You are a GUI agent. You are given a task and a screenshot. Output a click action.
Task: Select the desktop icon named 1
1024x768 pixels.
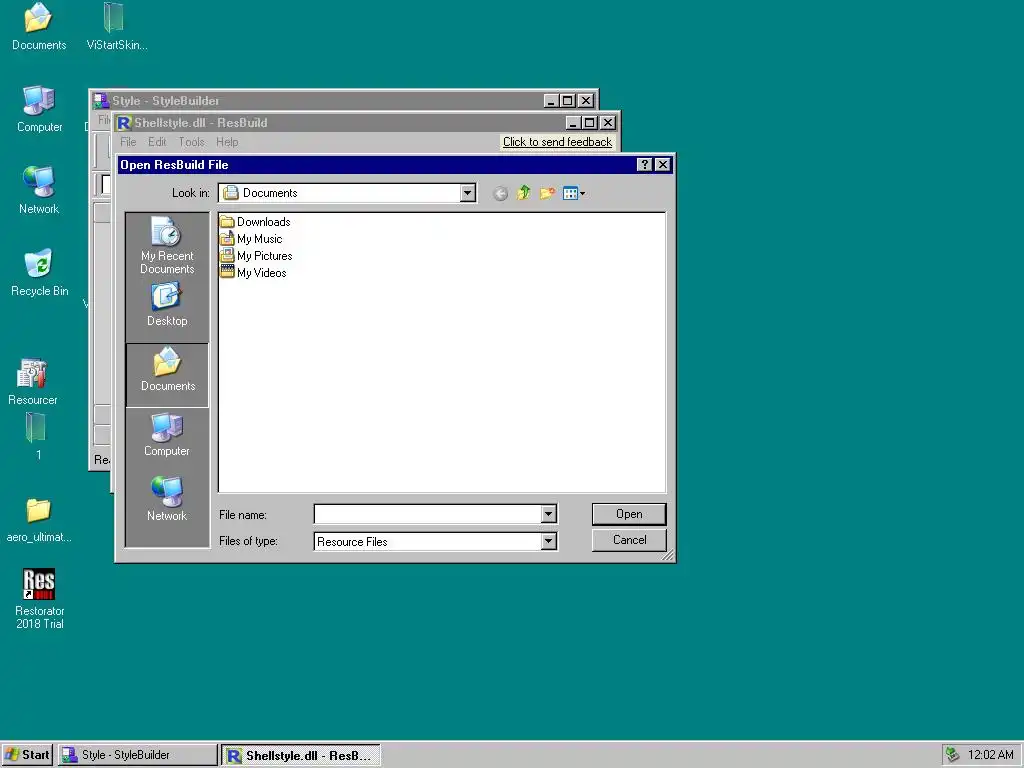click(37, 436)
